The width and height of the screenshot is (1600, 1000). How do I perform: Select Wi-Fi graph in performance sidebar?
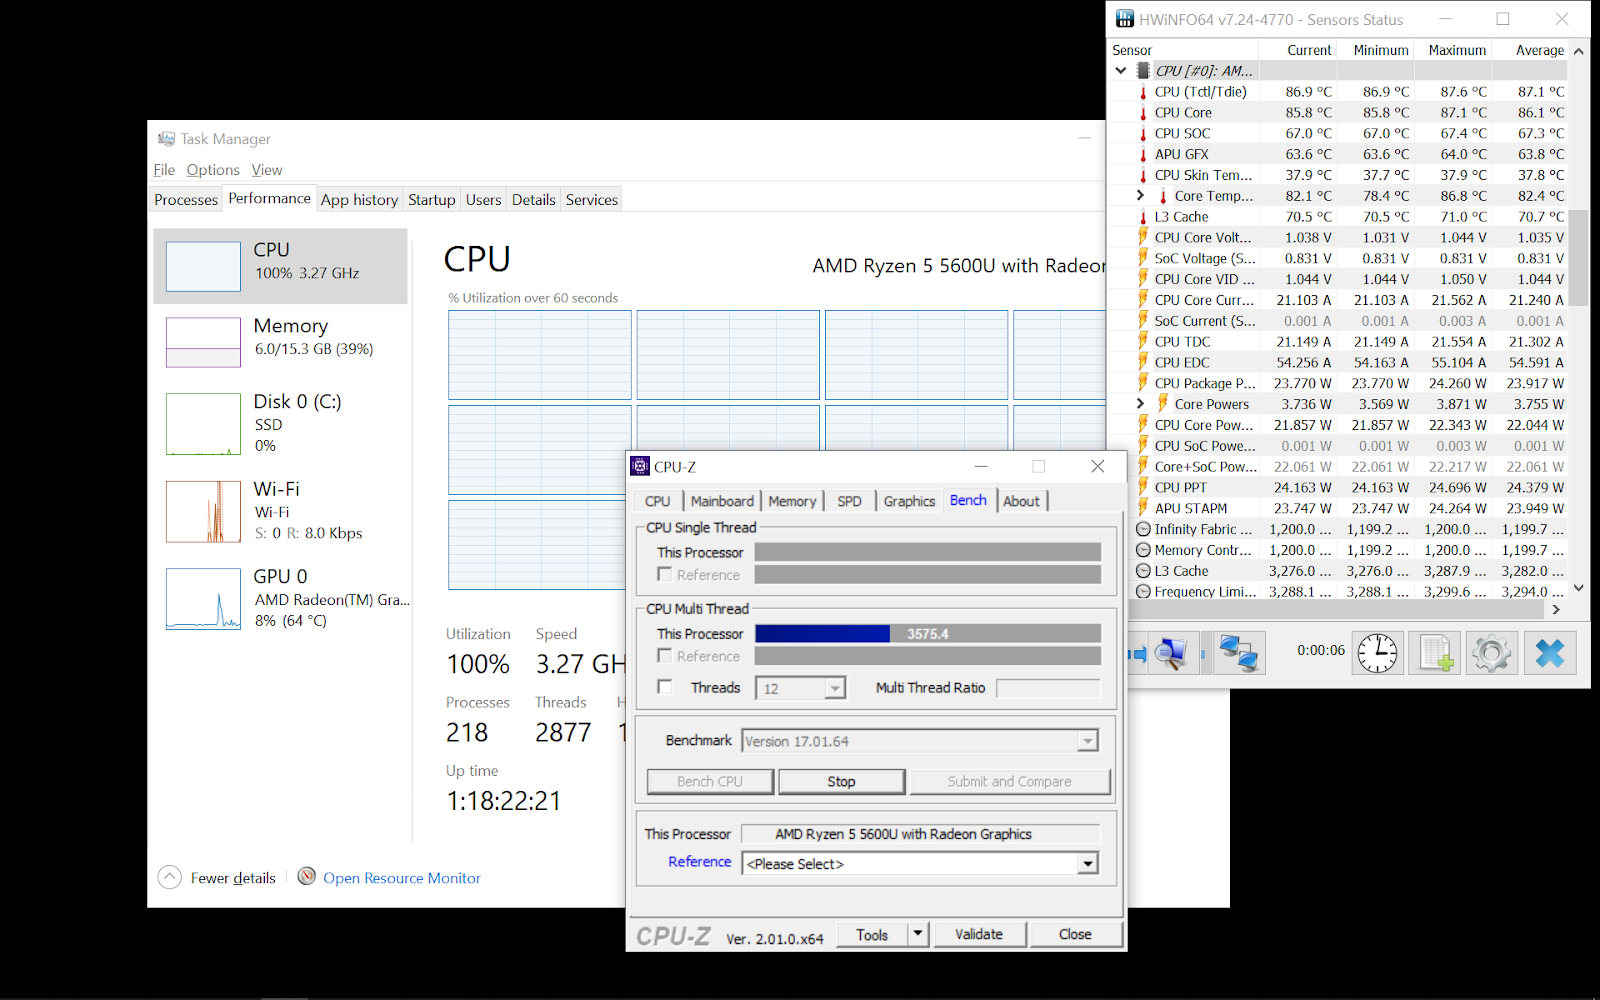[x=203, y=511]
